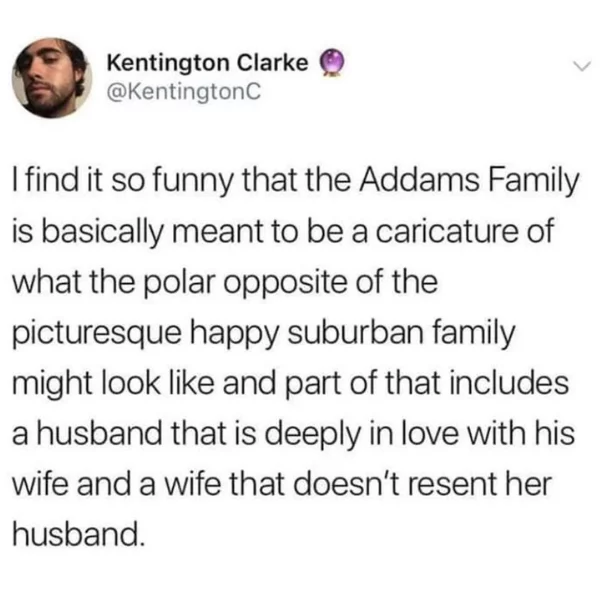The height and width of the screenshot is (600, 600).
Task: Click the opening words "I find it"
Action: (x=58, y=181)
